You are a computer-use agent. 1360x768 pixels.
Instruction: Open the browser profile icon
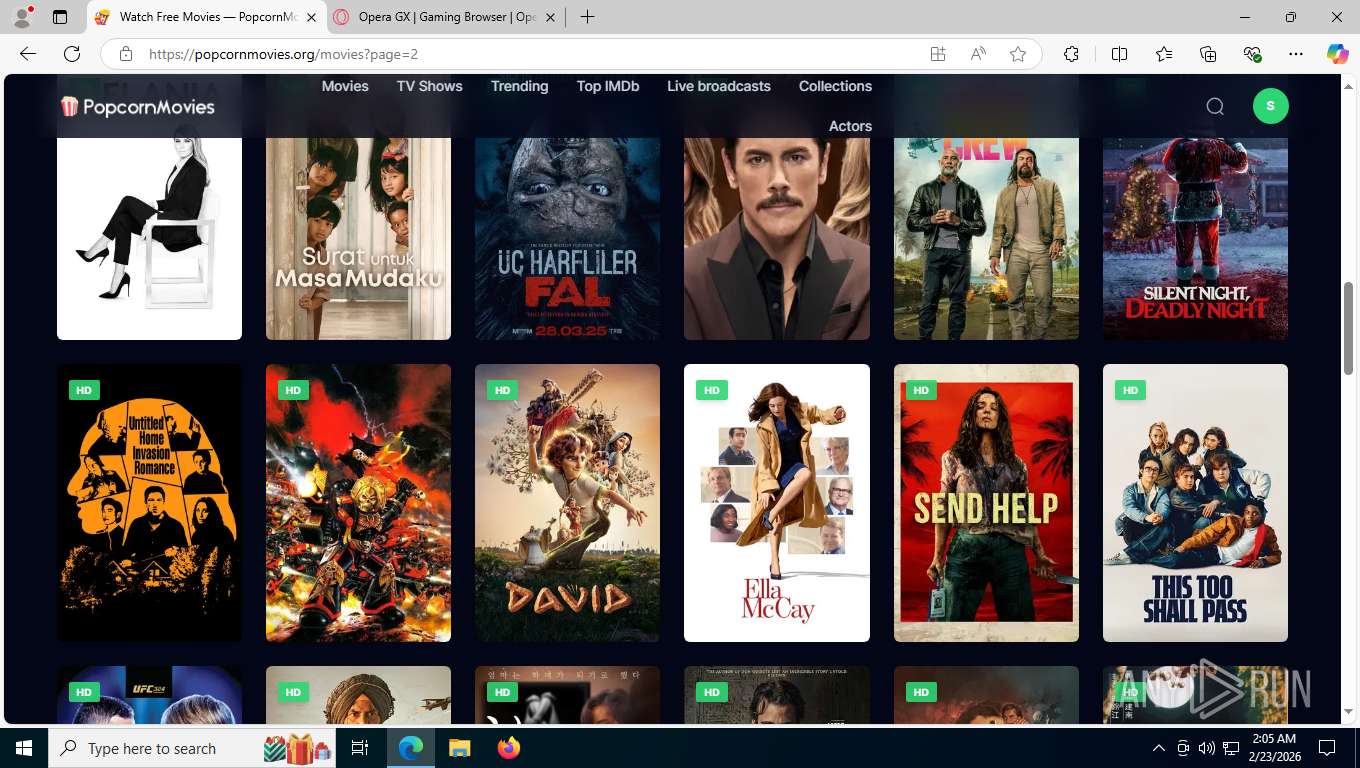tap(22, 17)
